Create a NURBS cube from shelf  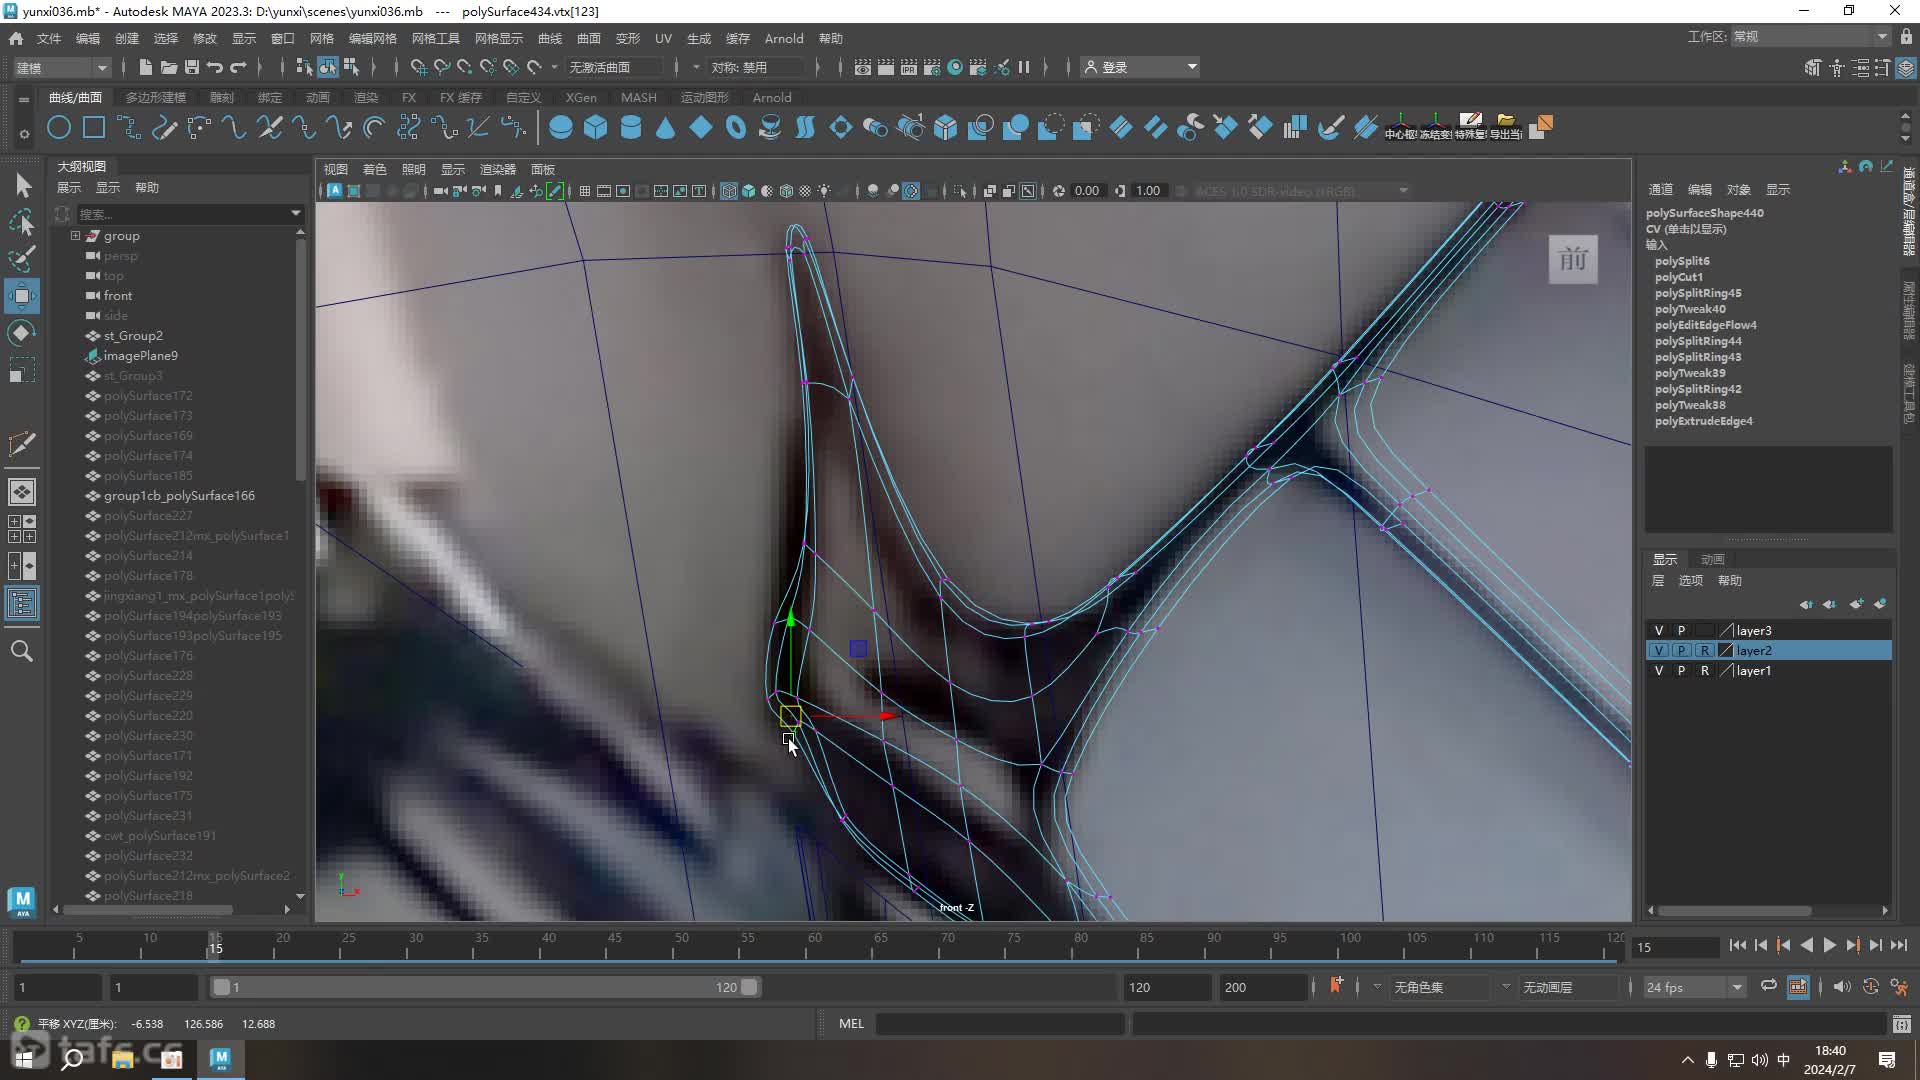pyautogui.click(x=596, y=128)
